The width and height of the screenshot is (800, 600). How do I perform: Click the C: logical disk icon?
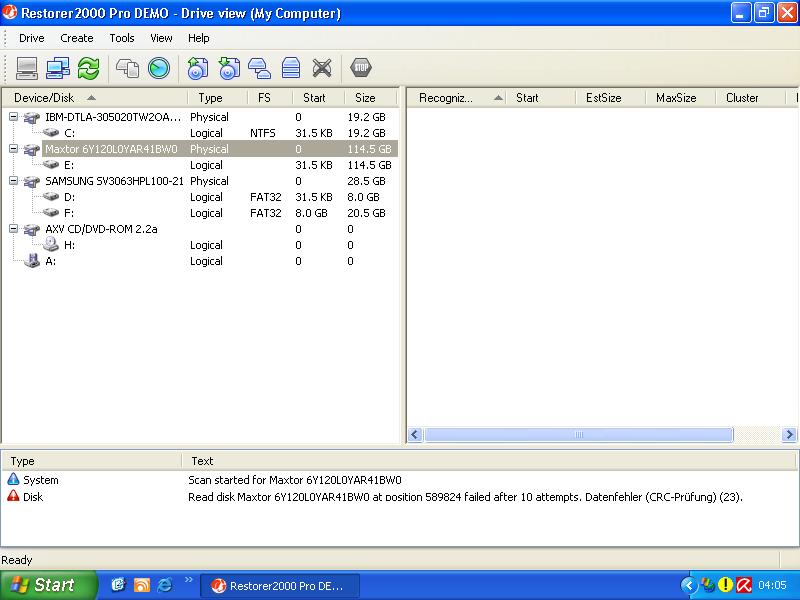[x=51, y=133]
